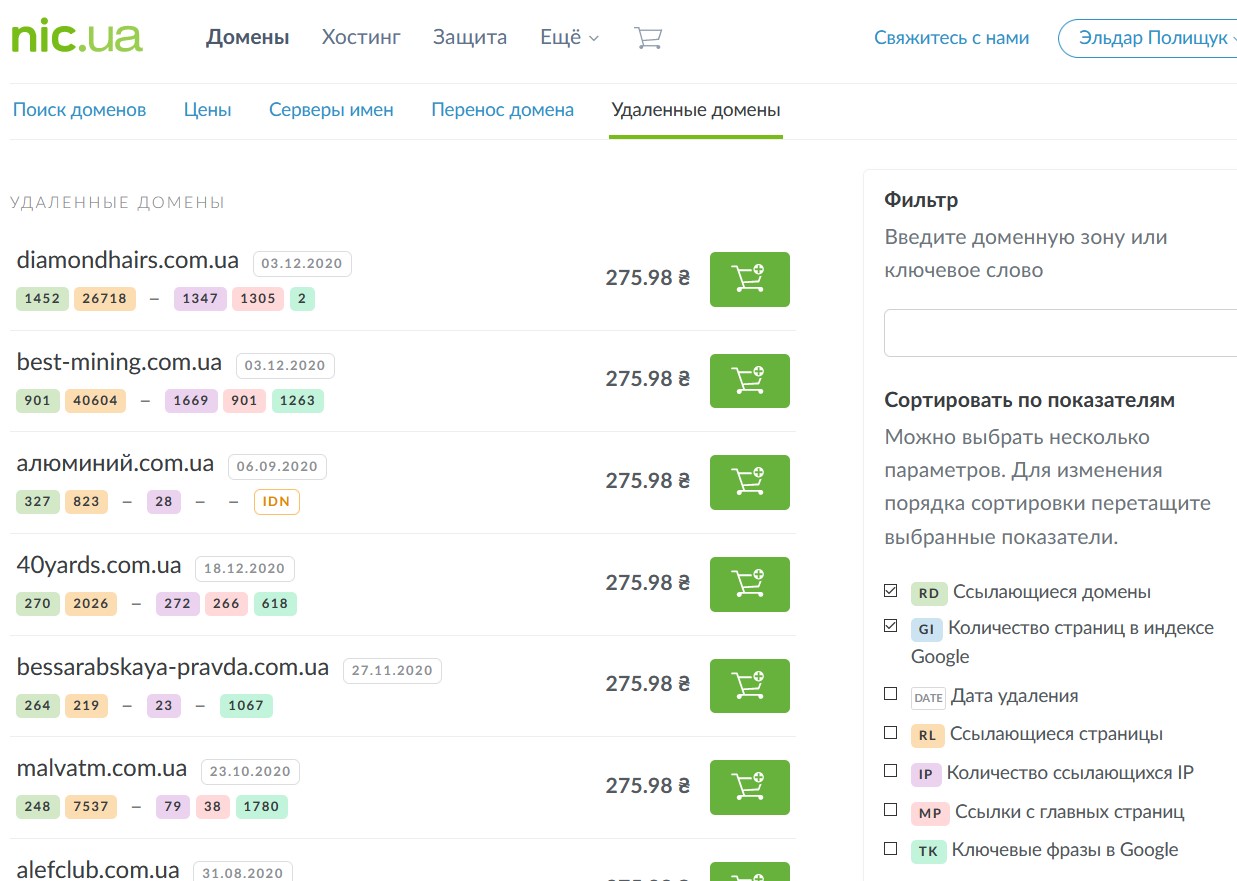Focus the filter keyword input field

click(1060, 333)
